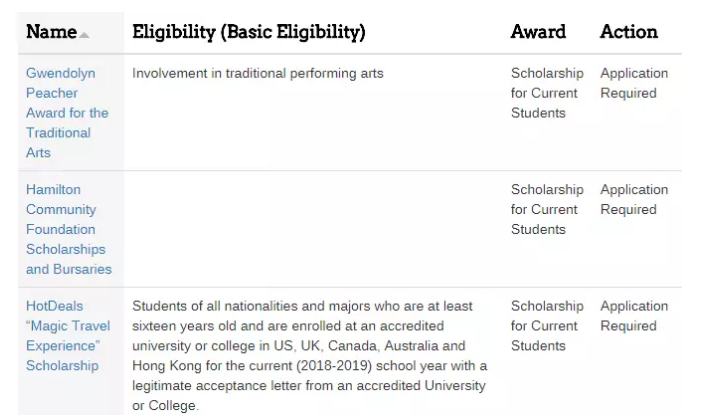Click the Award cell in Hamilton Community row
The width and height of the screenshot is (701, 420).
(x=546, y=209)
